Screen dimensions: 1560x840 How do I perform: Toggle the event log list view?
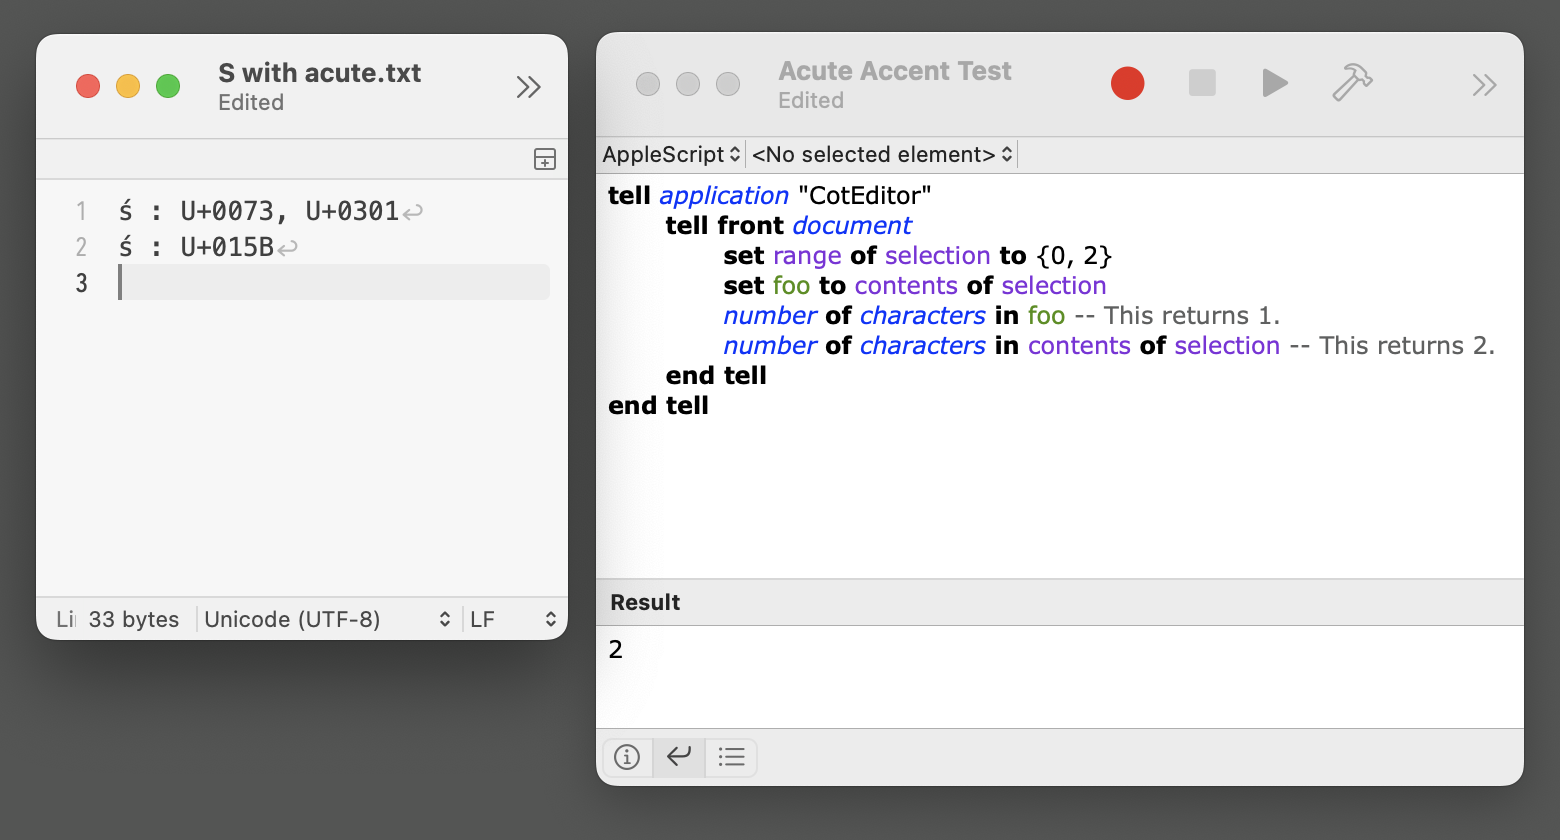(730, 757)
